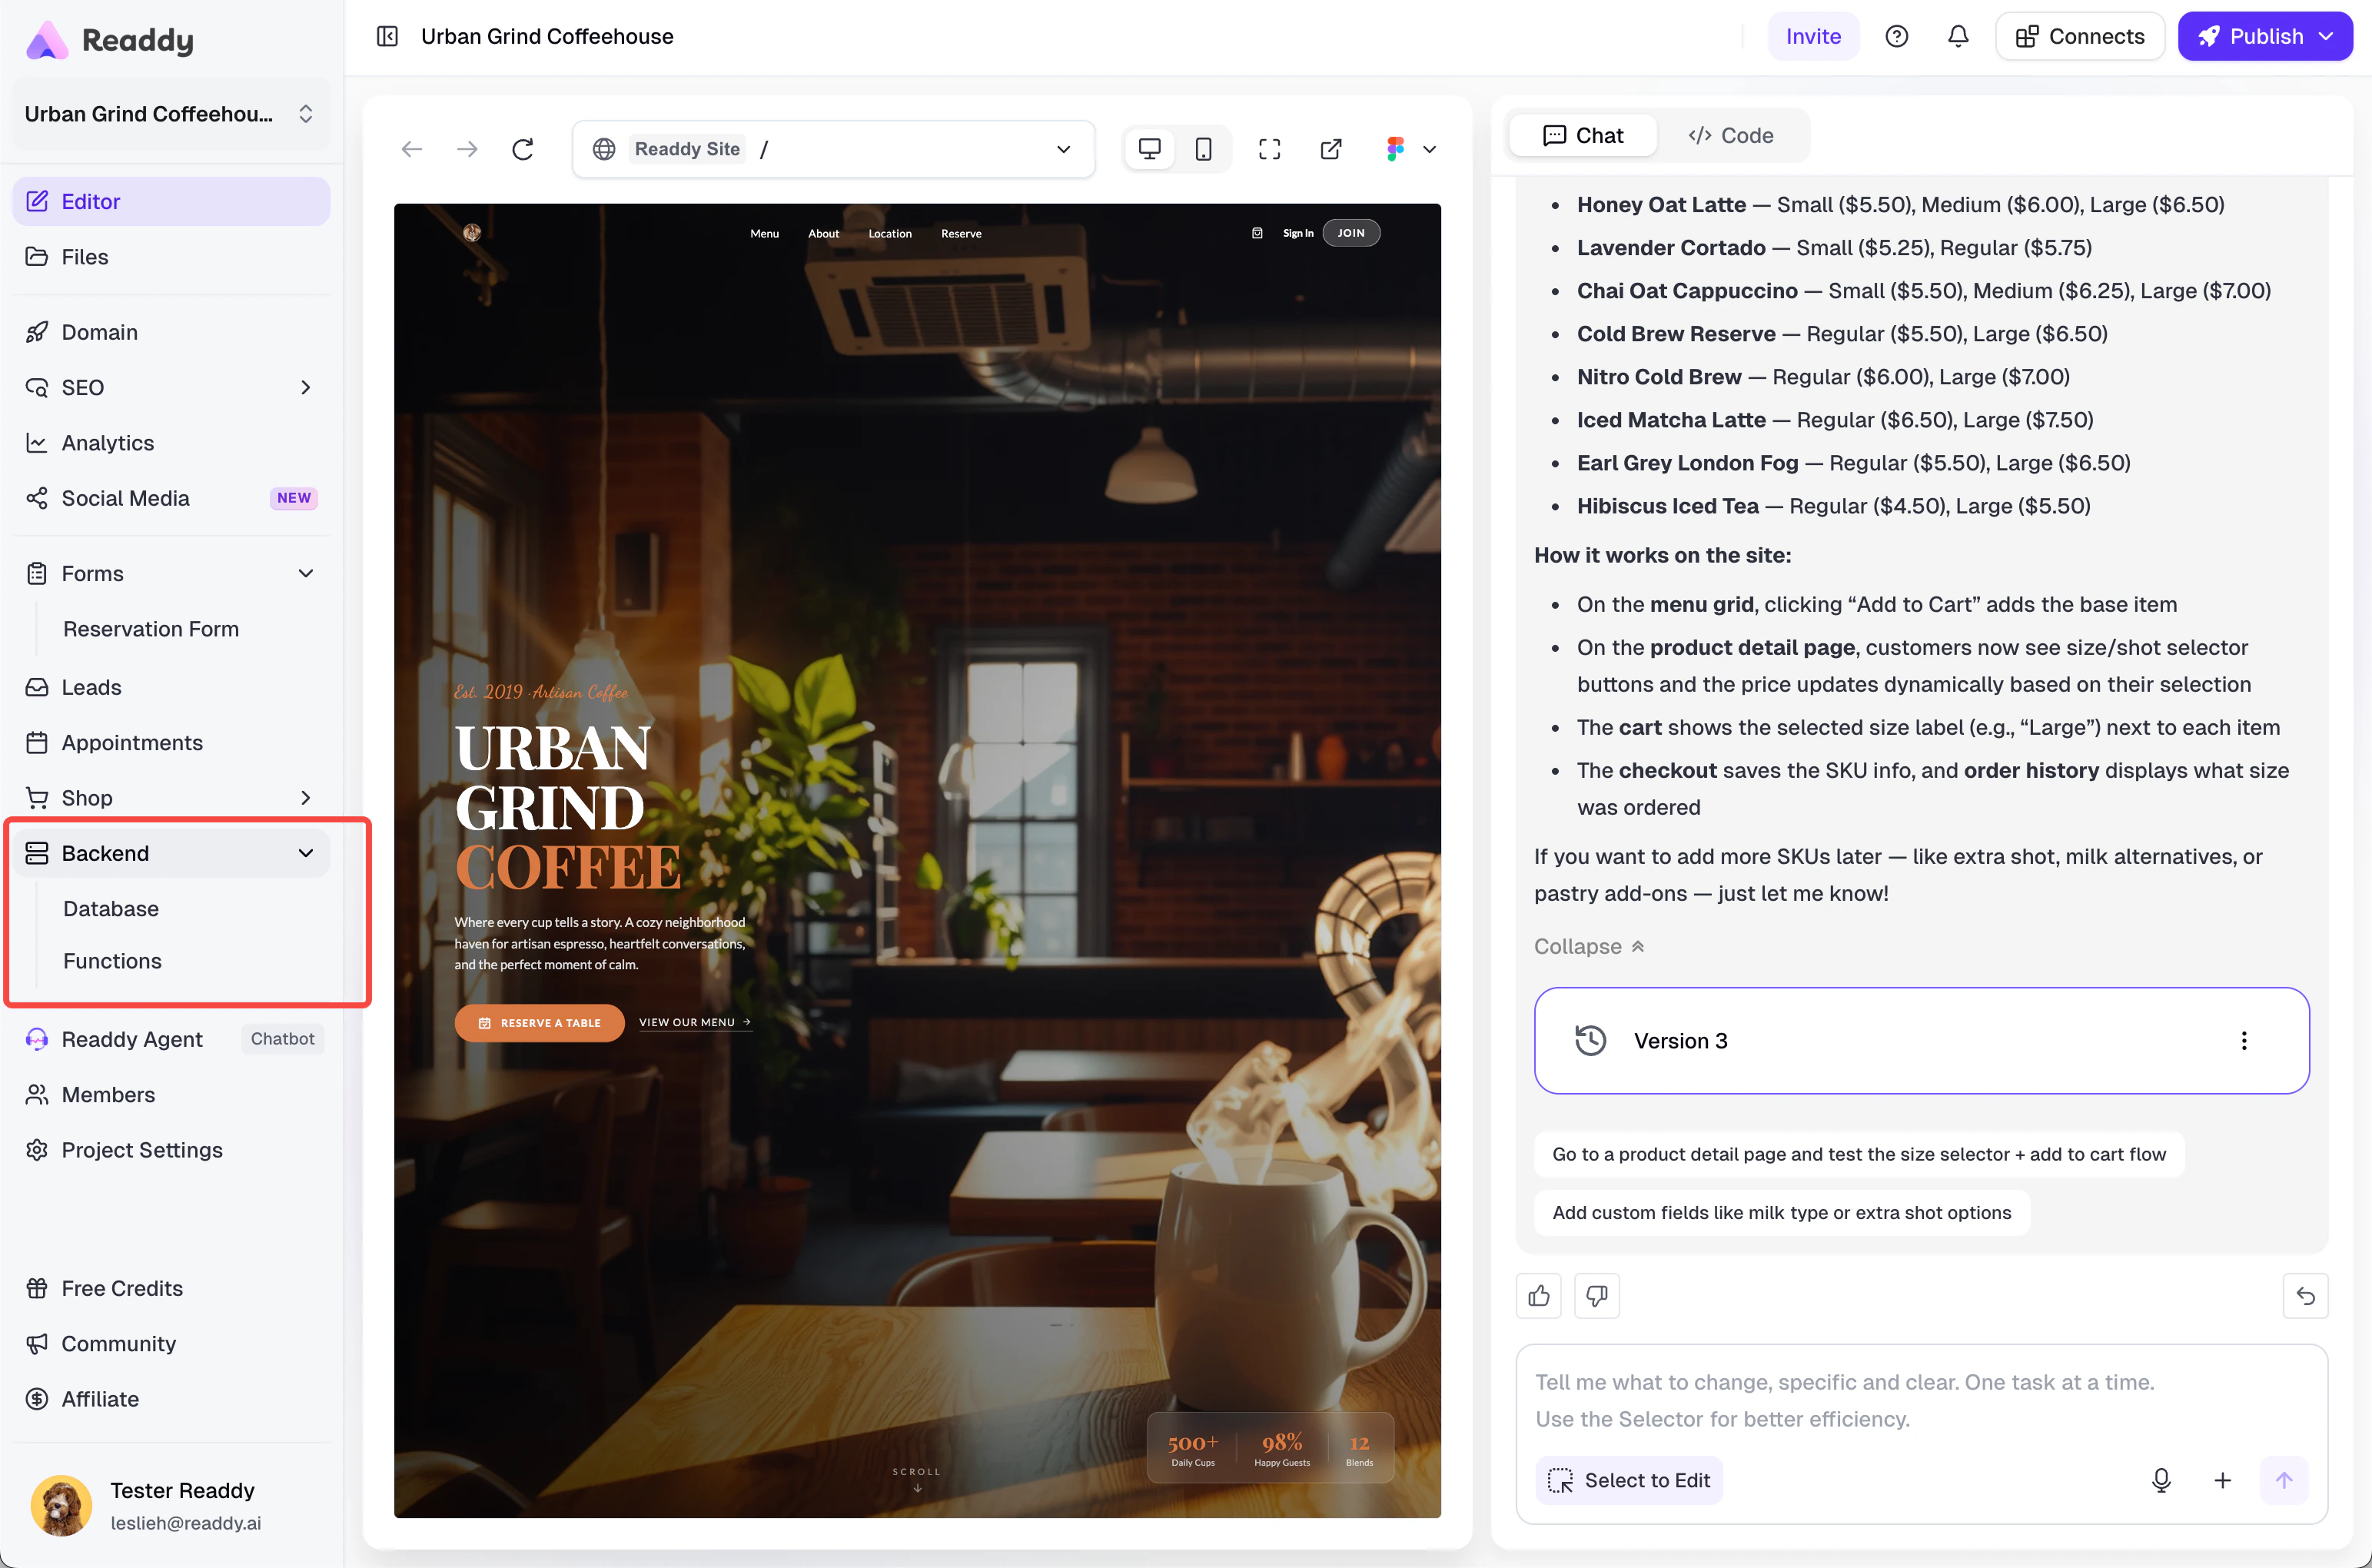Image resolution: width=2372 pixels, height=1568 pixels.
Task: Click the plus attachment icon
Action: (2222, 1480)
